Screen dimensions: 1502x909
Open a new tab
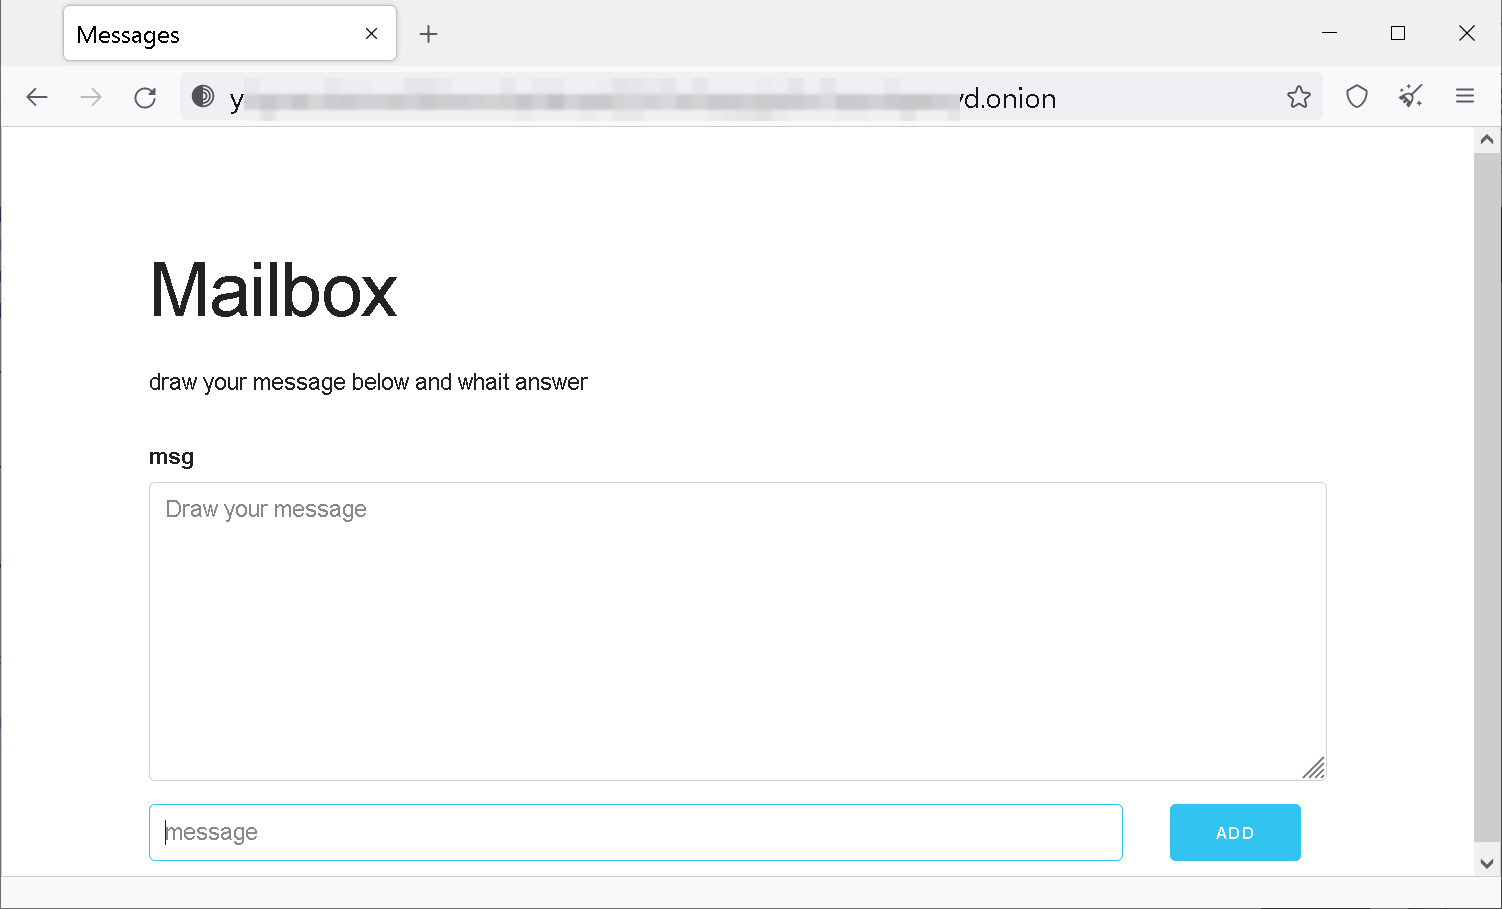pos(428,34)
